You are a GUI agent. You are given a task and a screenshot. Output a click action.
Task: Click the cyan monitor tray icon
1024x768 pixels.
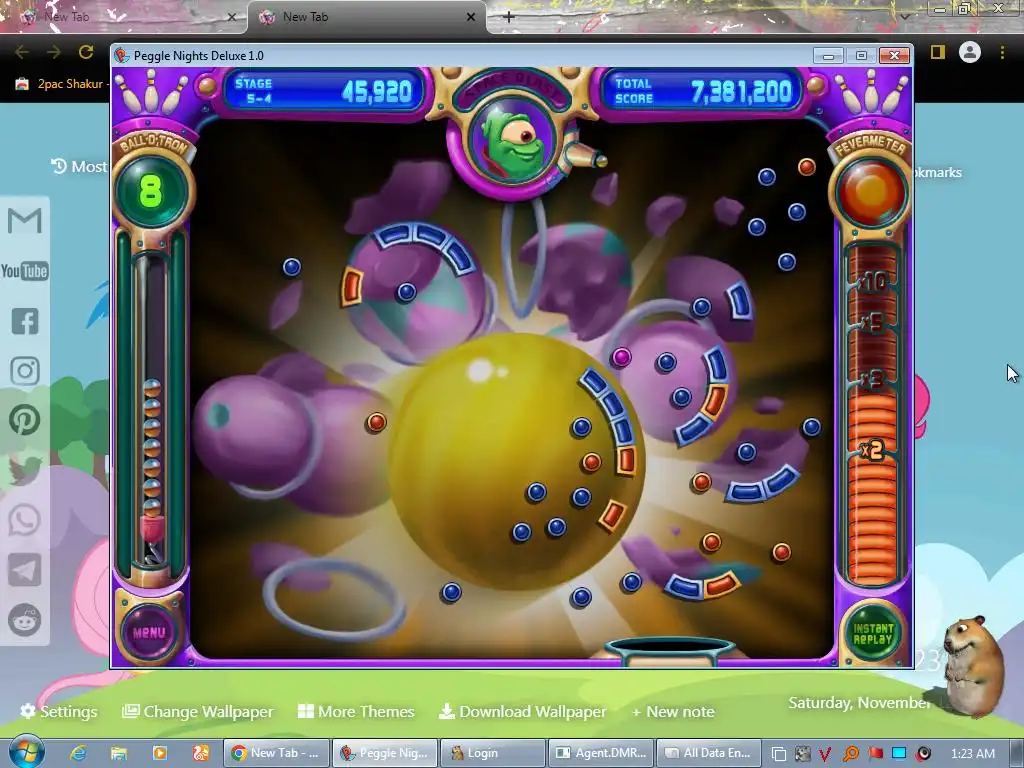coord(899,754)
